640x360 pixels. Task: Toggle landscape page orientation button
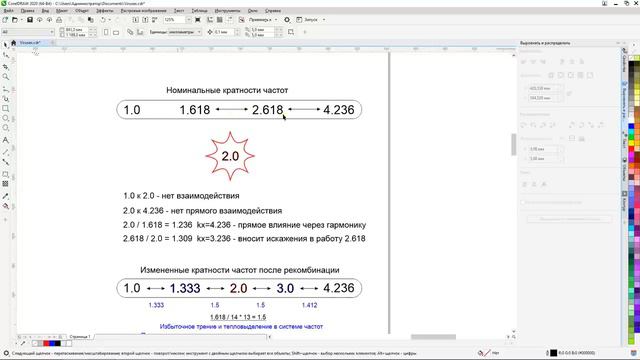pos(116,32)
